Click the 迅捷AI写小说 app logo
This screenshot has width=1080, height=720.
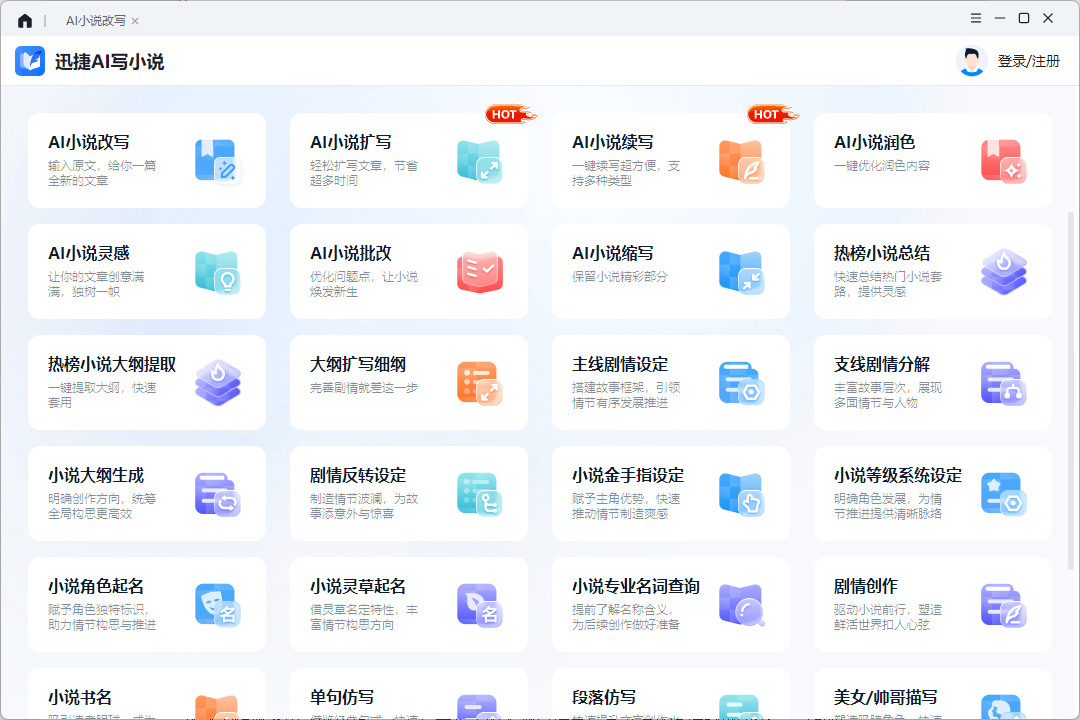[30, 61]
